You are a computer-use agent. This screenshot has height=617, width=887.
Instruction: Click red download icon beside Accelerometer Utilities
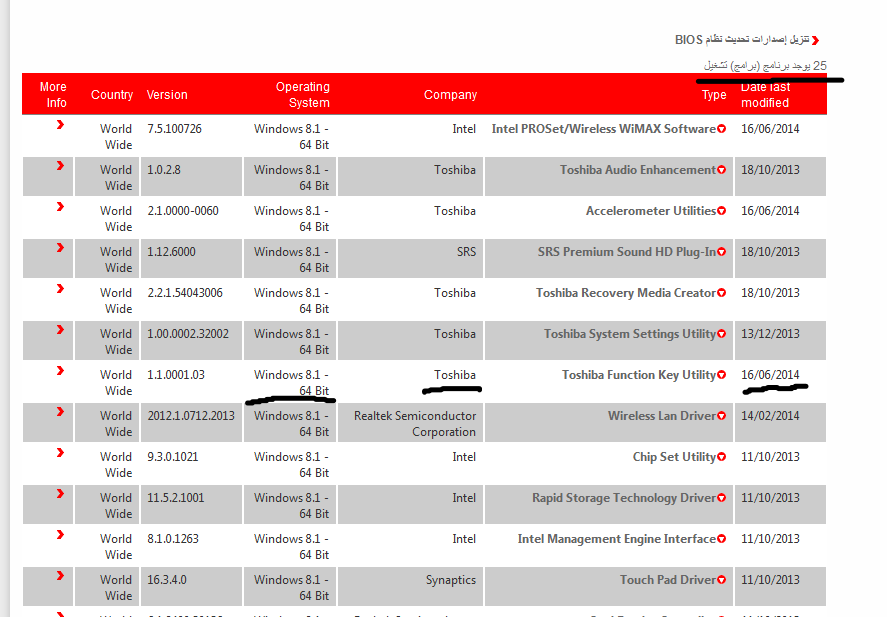(721, 211)
